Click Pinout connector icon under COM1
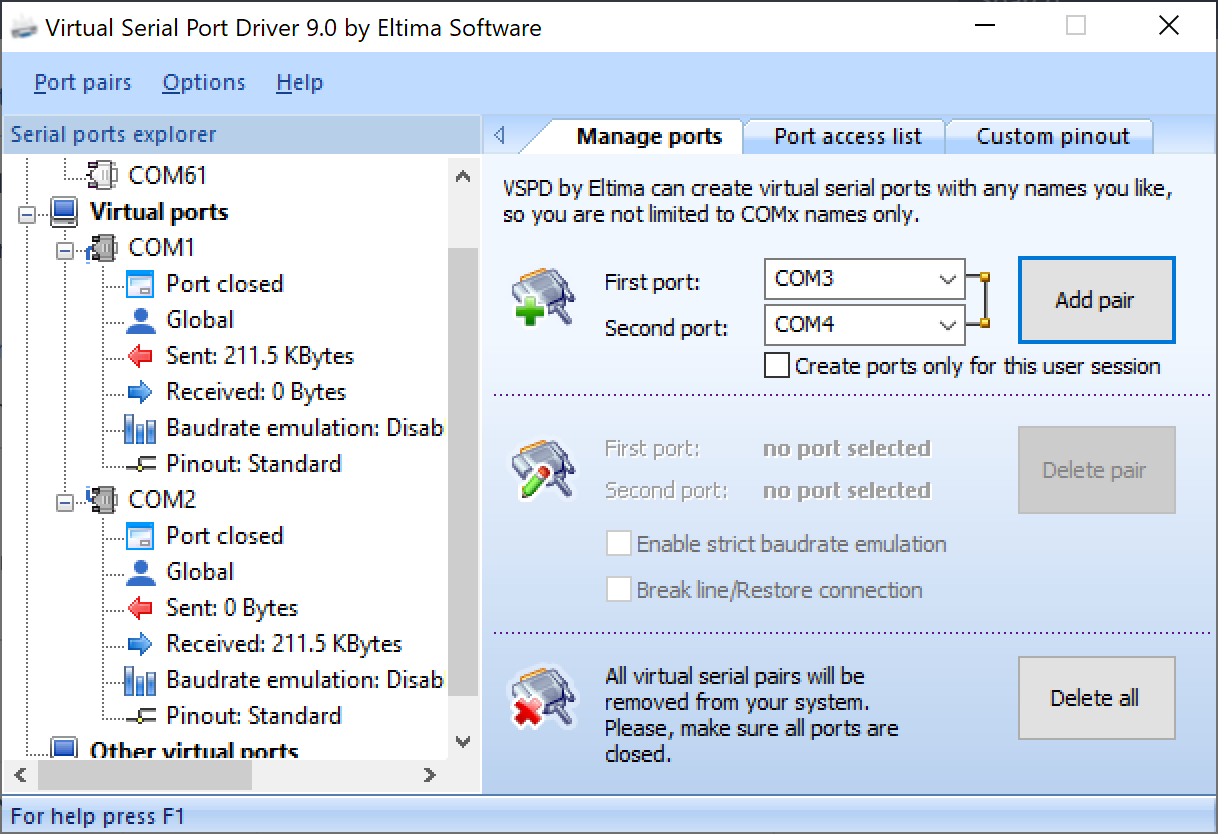1218x834 pixels. 141,464
